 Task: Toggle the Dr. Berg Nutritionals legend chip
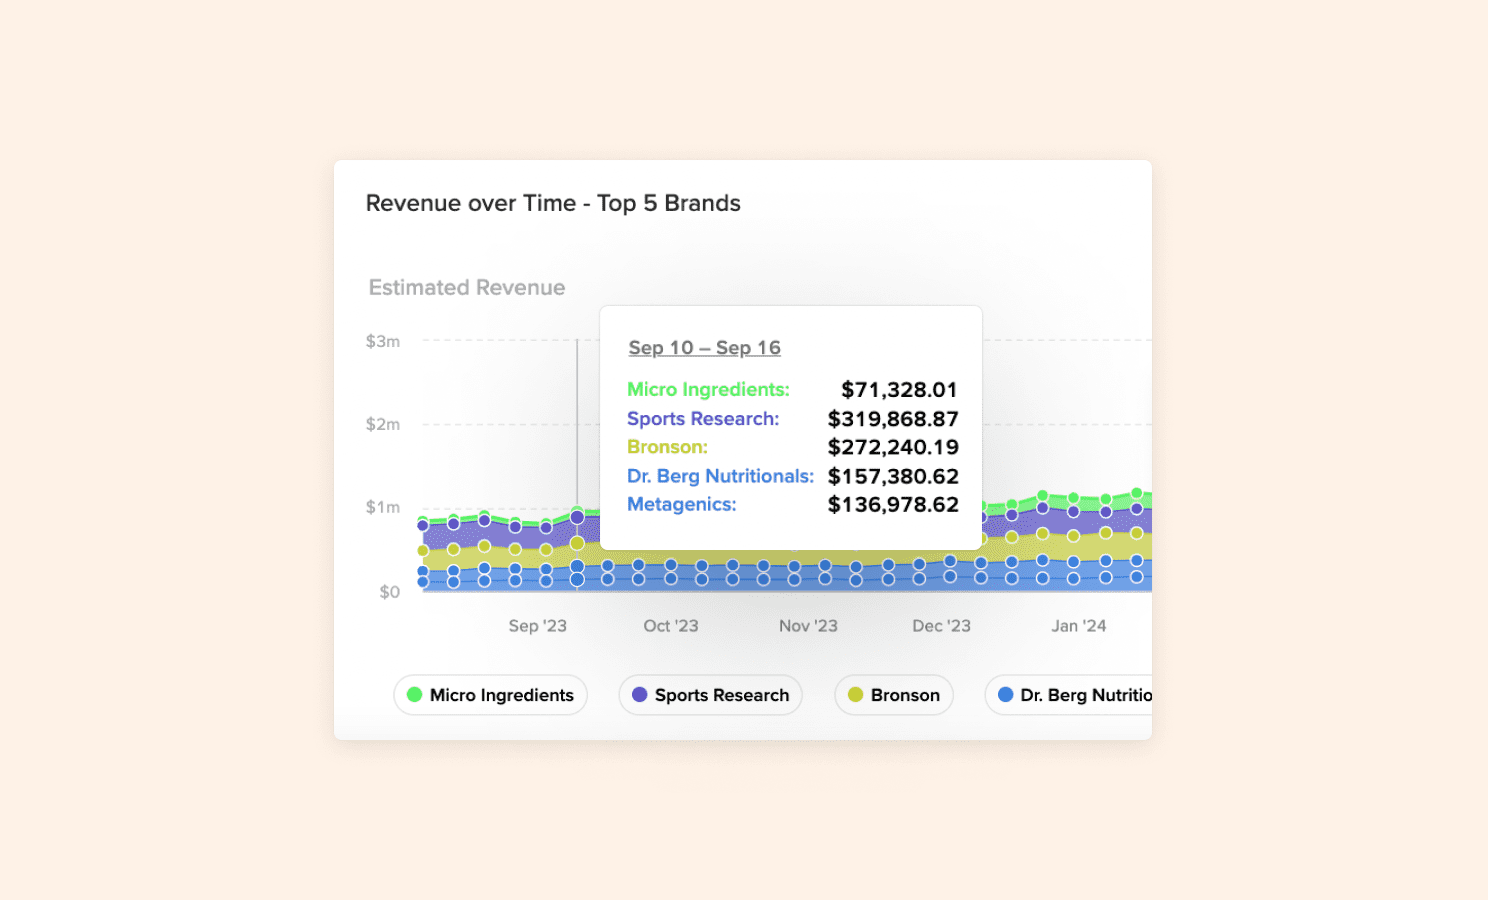(1068, 695)
